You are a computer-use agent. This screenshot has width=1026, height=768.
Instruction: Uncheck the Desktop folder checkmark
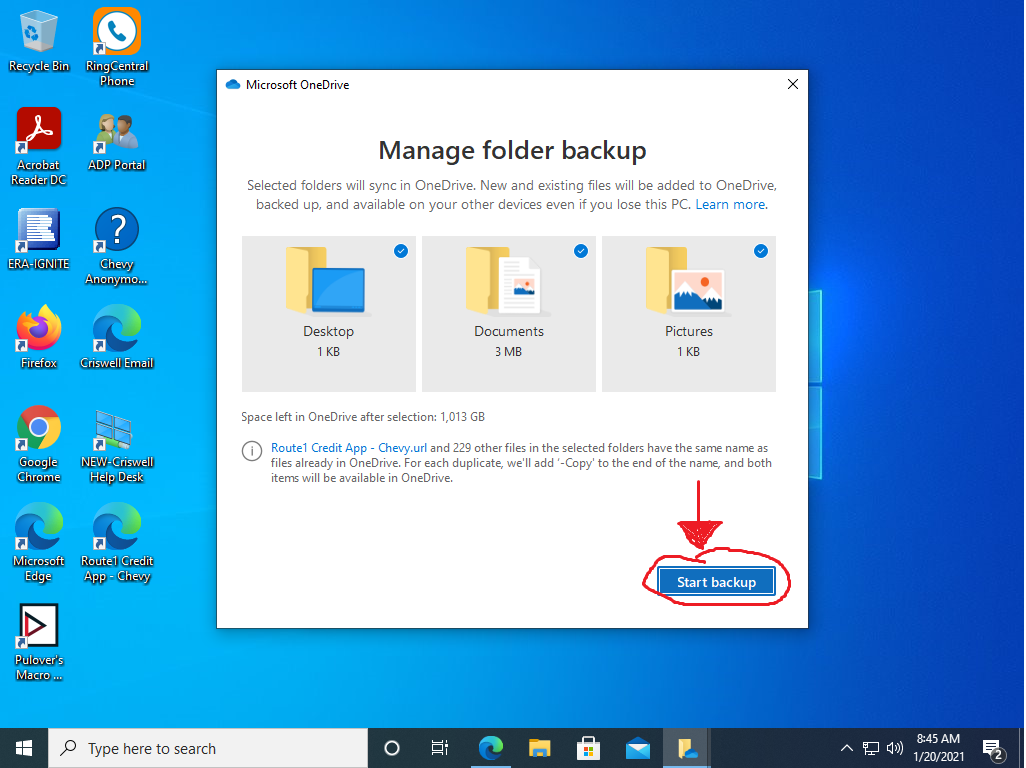pyautogui.click(x=401, y=251)
